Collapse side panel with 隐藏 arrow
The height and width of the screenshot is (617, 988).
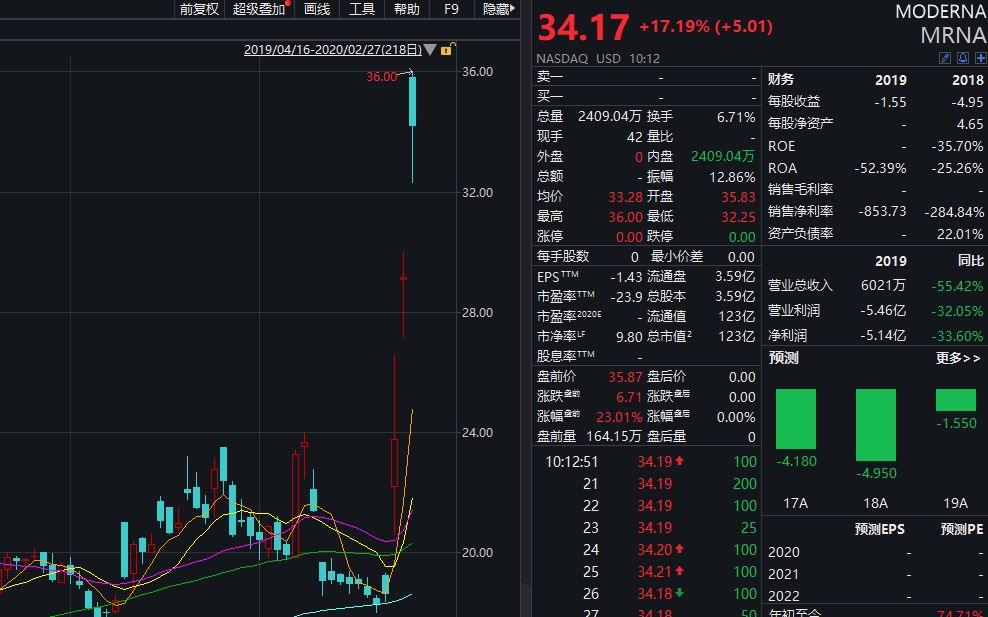click(x=498, y=9)
